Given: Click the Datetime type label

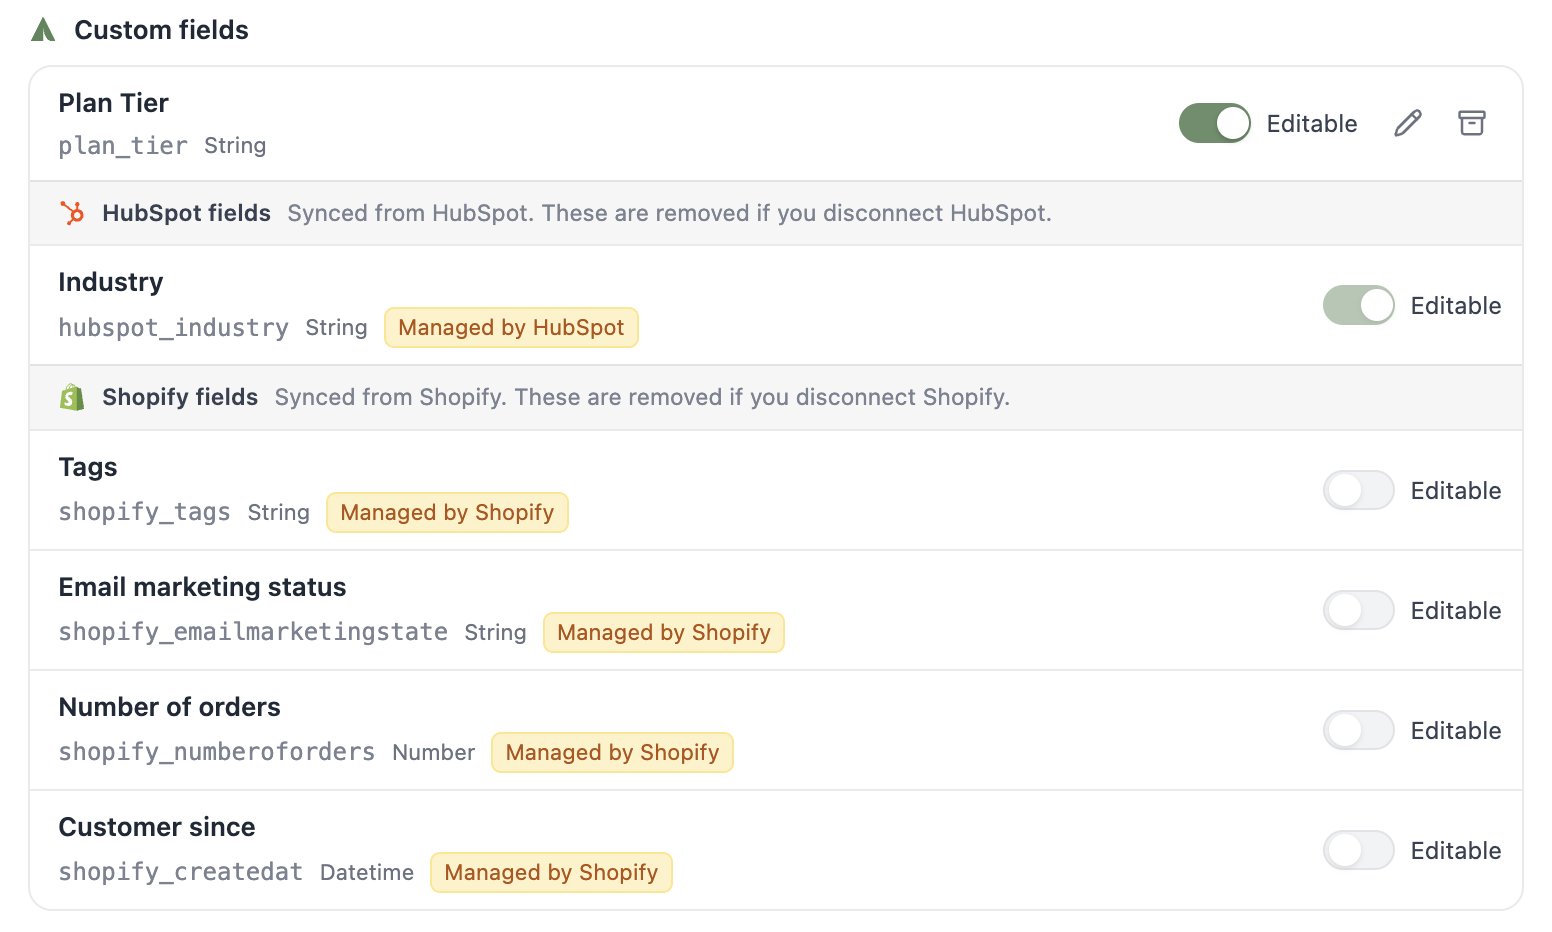Looking at the screenshot, I should click(x=367, y=872).
